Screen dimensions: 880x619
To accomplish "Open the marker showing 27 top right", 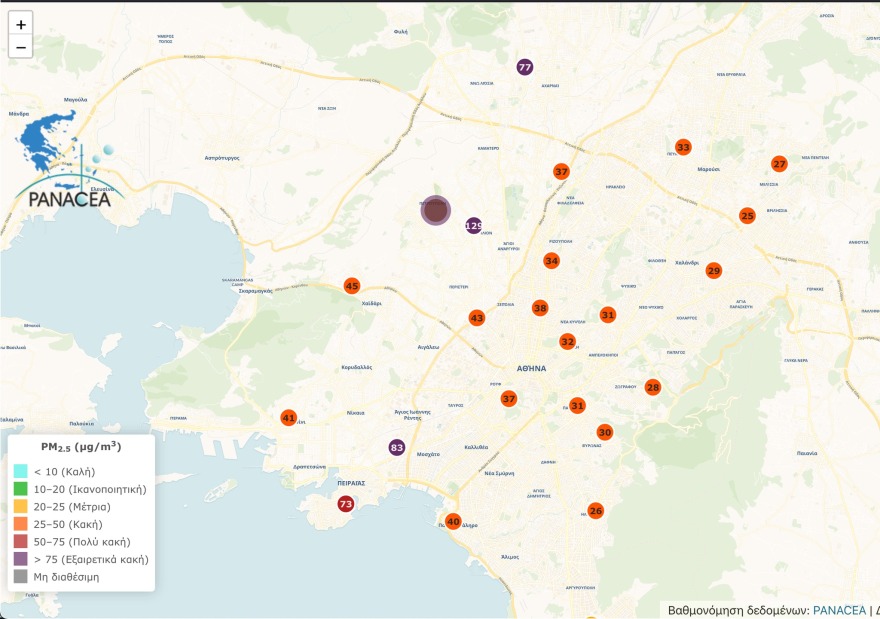I will tap(780, 162).
